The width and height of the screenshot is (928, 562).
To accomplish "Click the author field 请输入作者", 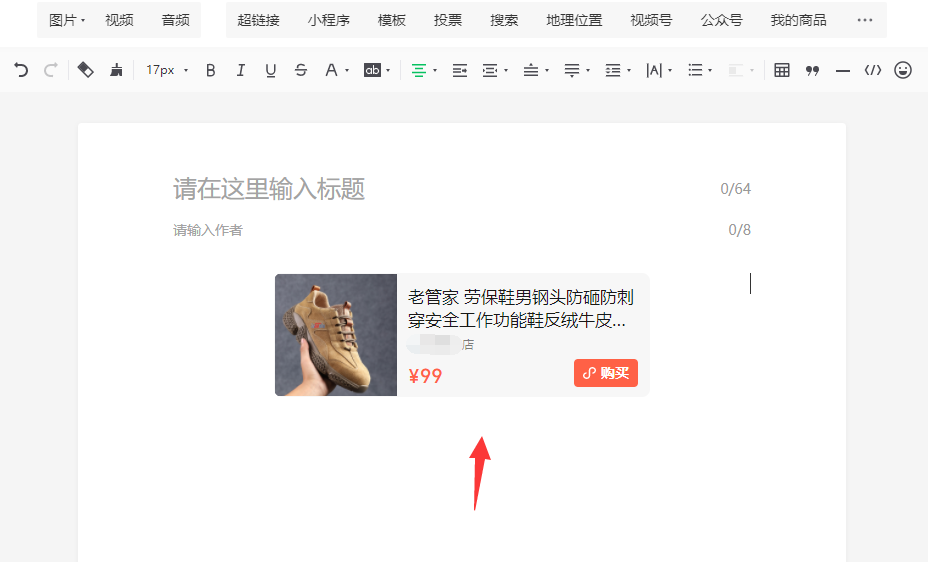I will click(x=208, y=230).
